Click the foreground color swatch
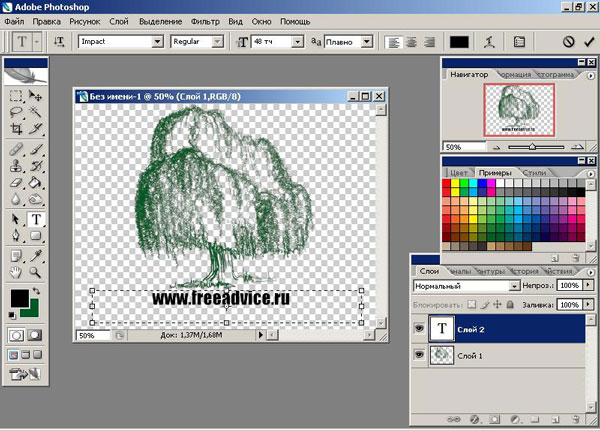The height and width of the screenshot is (431, 600). [20, 298]
